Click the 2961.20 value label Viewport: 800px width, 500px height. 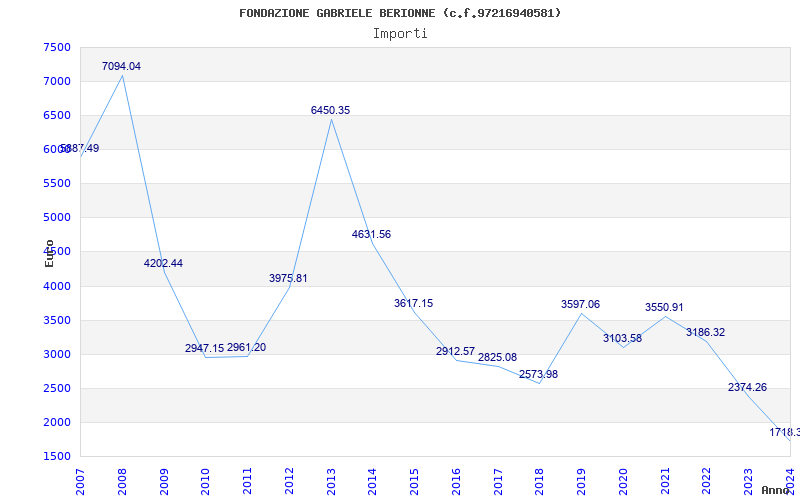(246, 347)
